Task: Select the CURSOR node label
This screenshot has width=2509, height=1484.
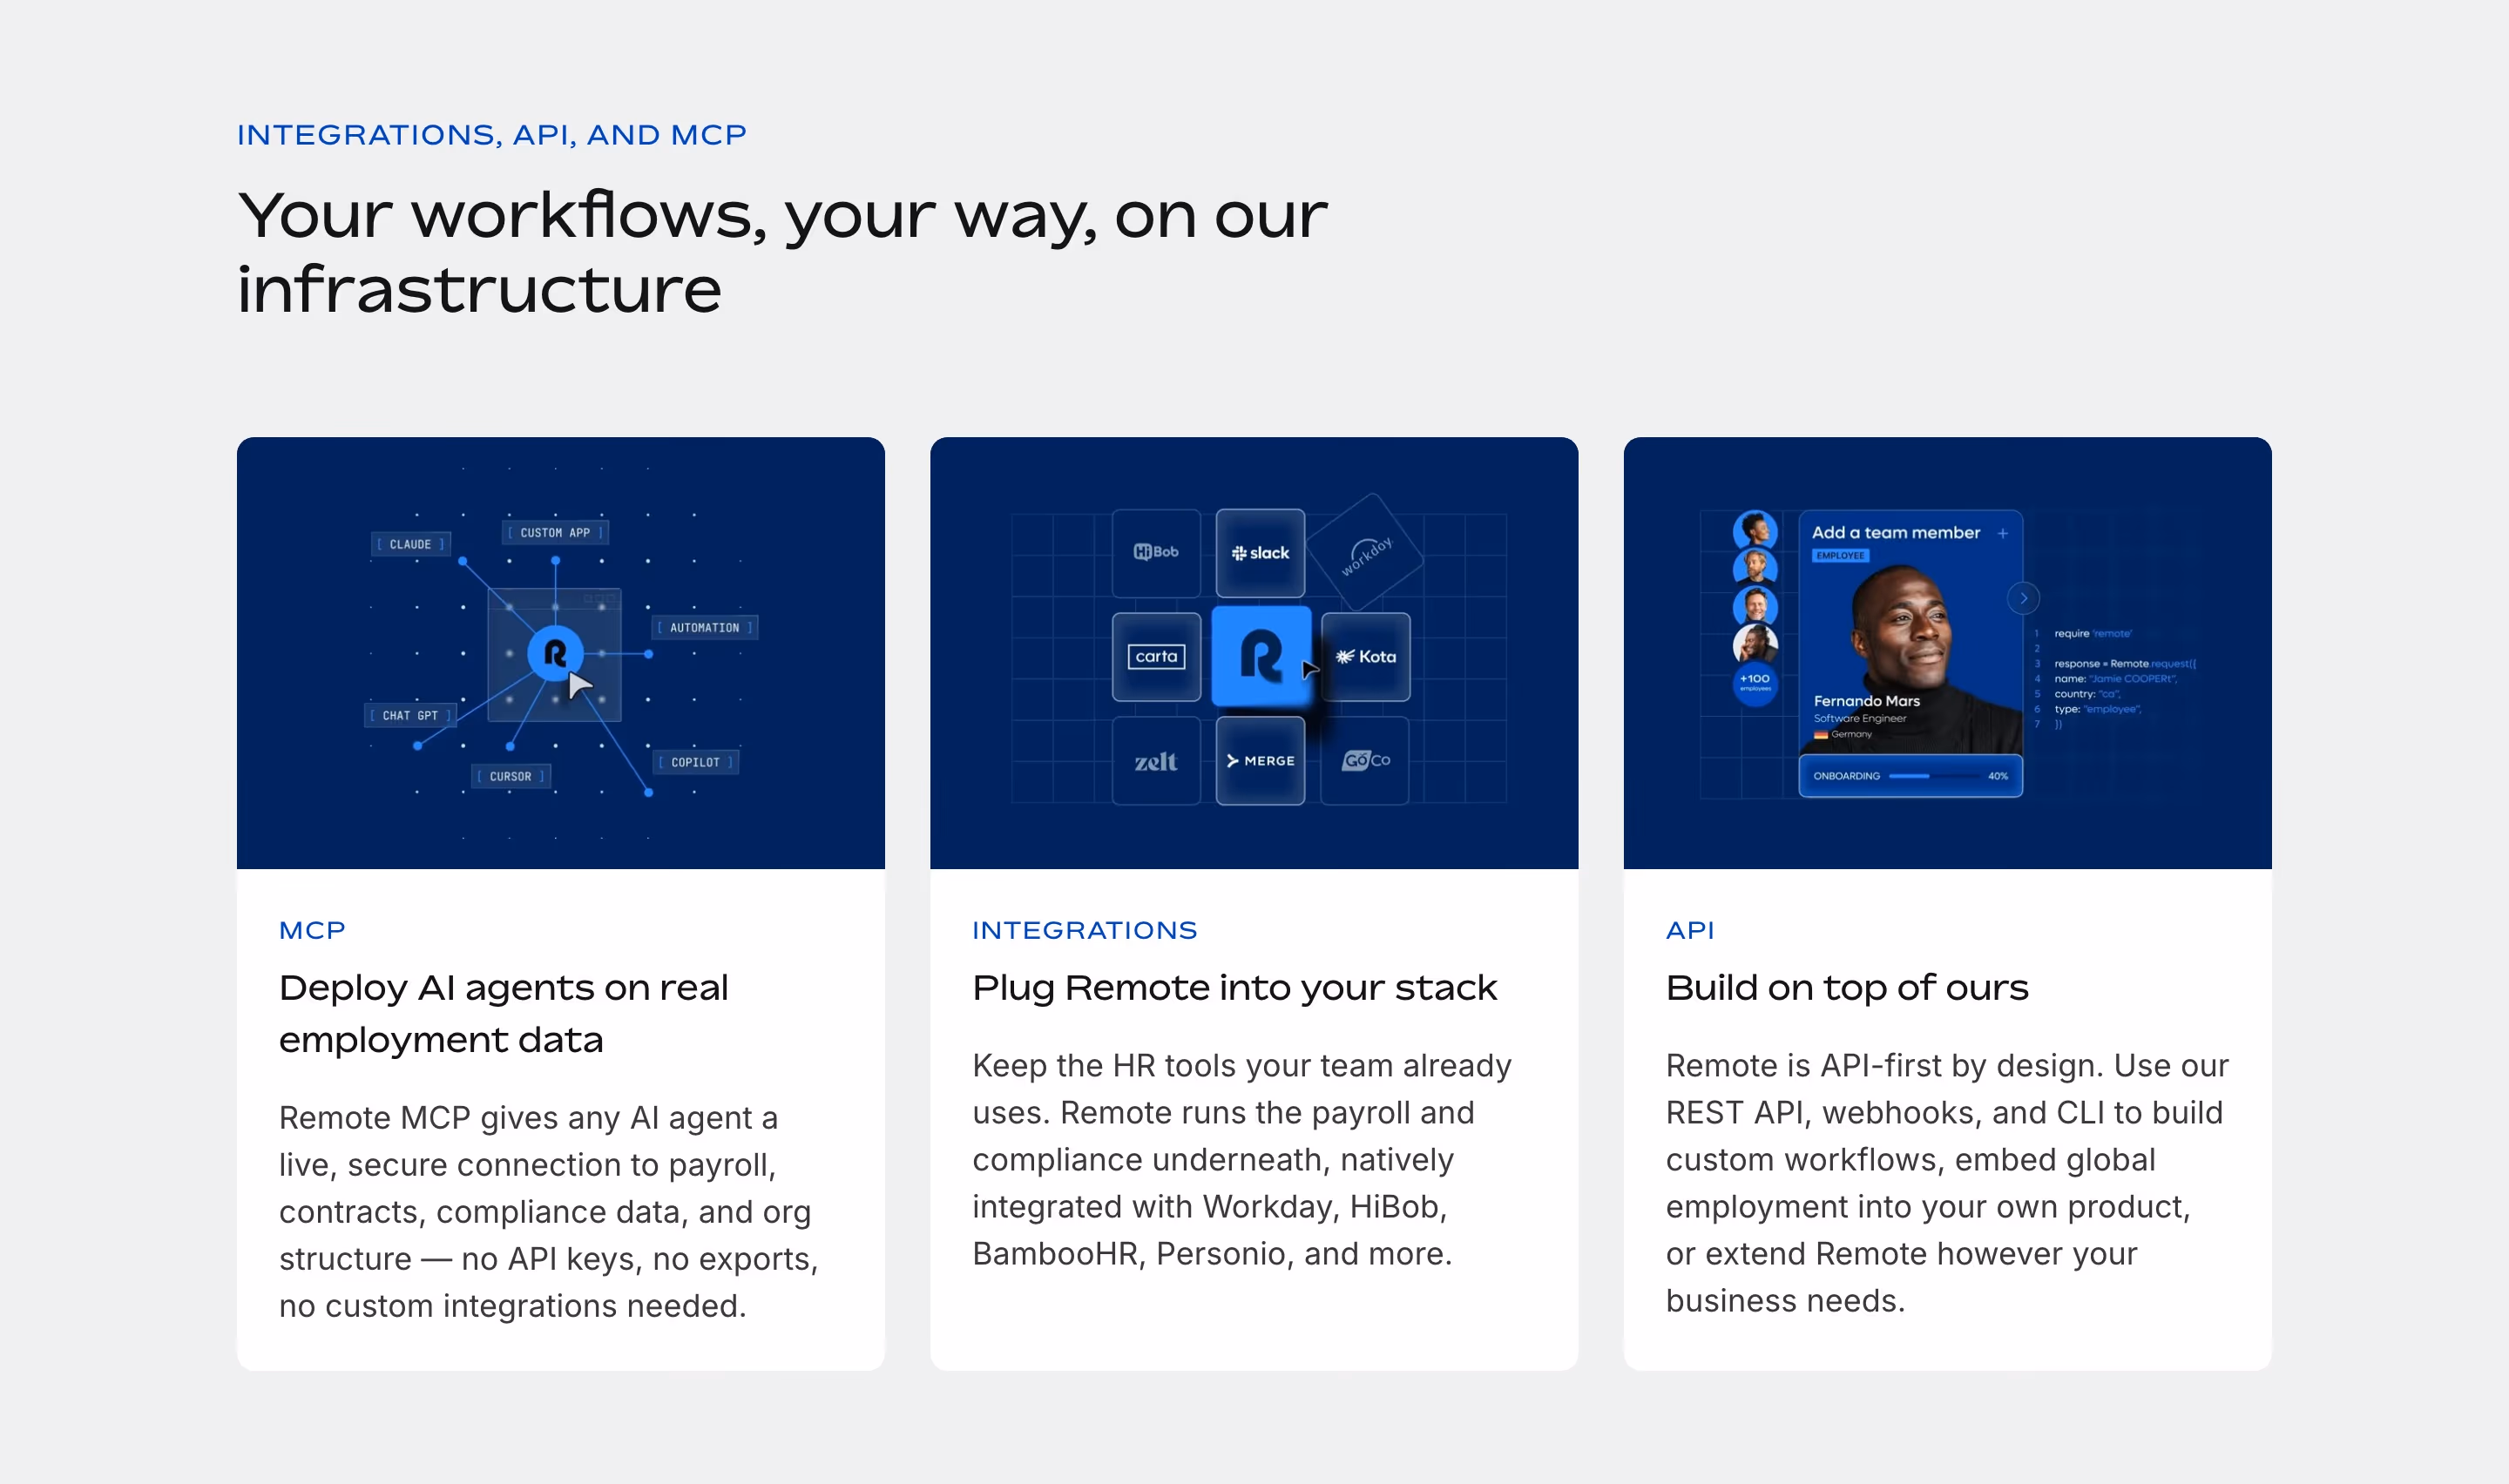Action: pyautogui.click(x=511, y=777)
